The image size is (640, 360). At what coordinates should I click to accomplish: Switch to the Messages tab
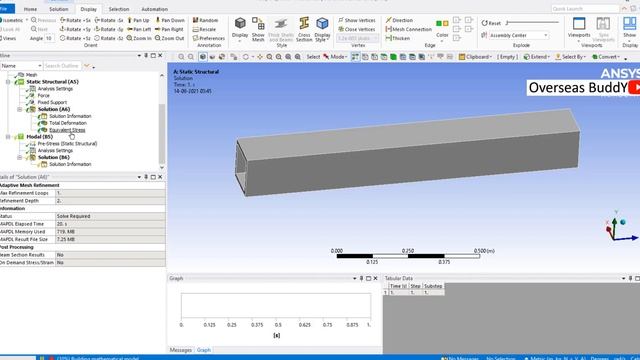point(180,350)
